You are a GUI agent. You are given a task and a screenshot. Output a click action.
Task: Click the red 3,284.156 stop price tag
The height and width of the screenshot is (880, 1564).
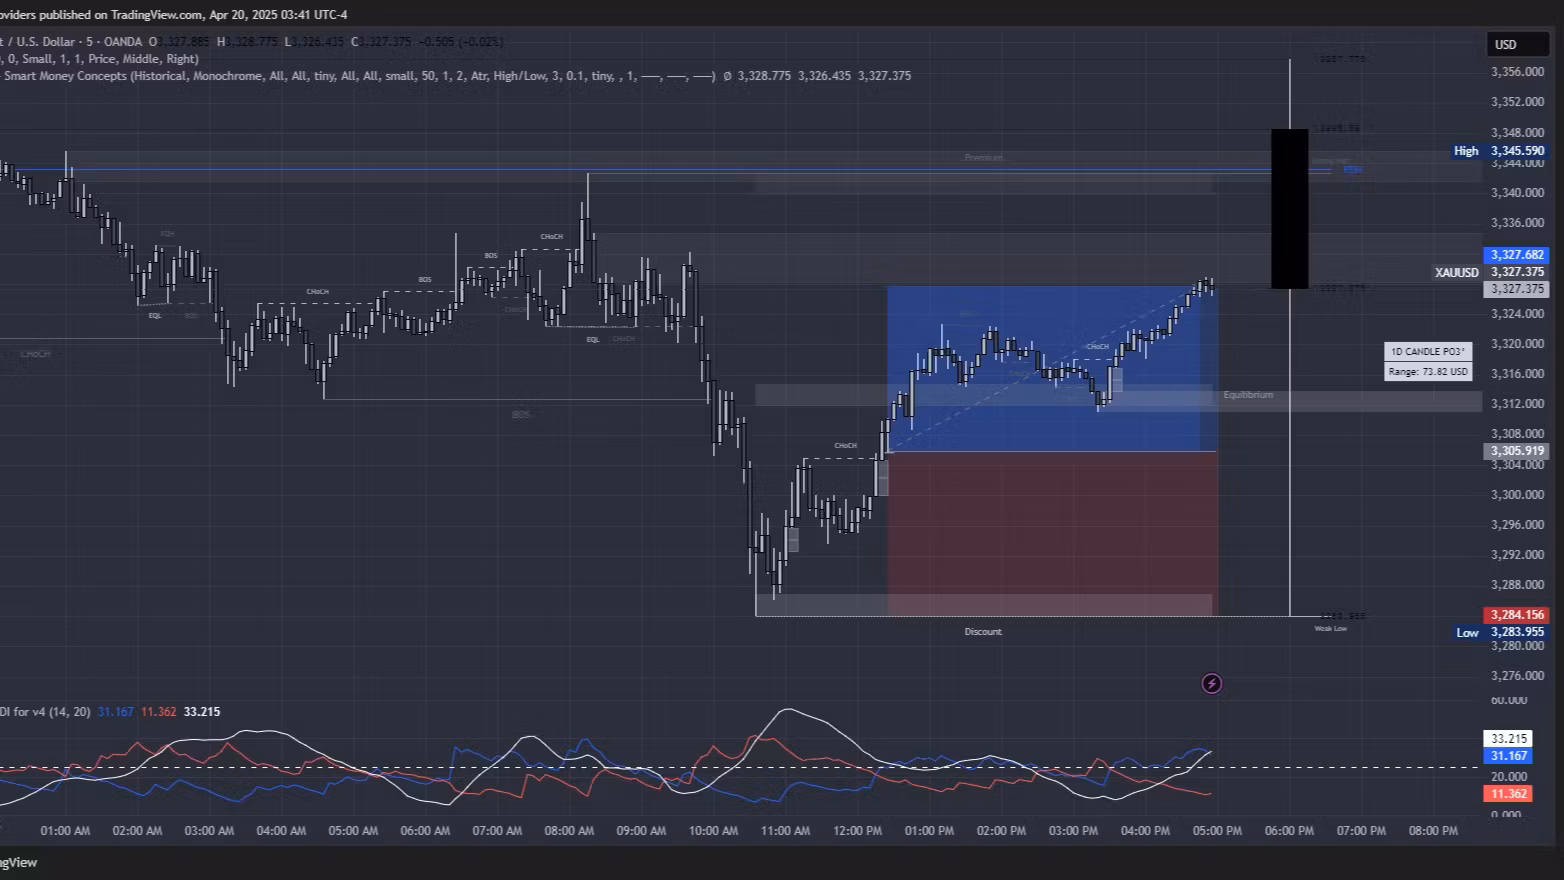coord(1517,615)
